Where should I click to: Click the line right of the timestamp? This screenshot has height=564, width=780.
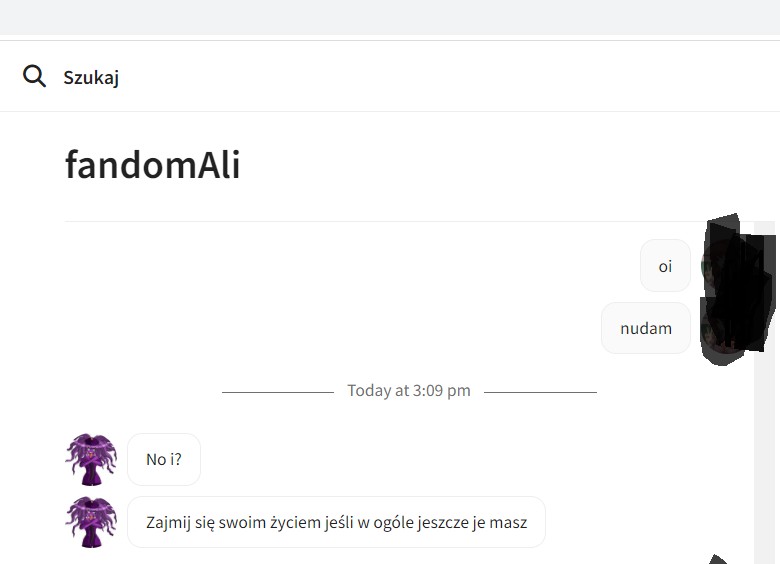pyautogui.click(x=540, y=392)
